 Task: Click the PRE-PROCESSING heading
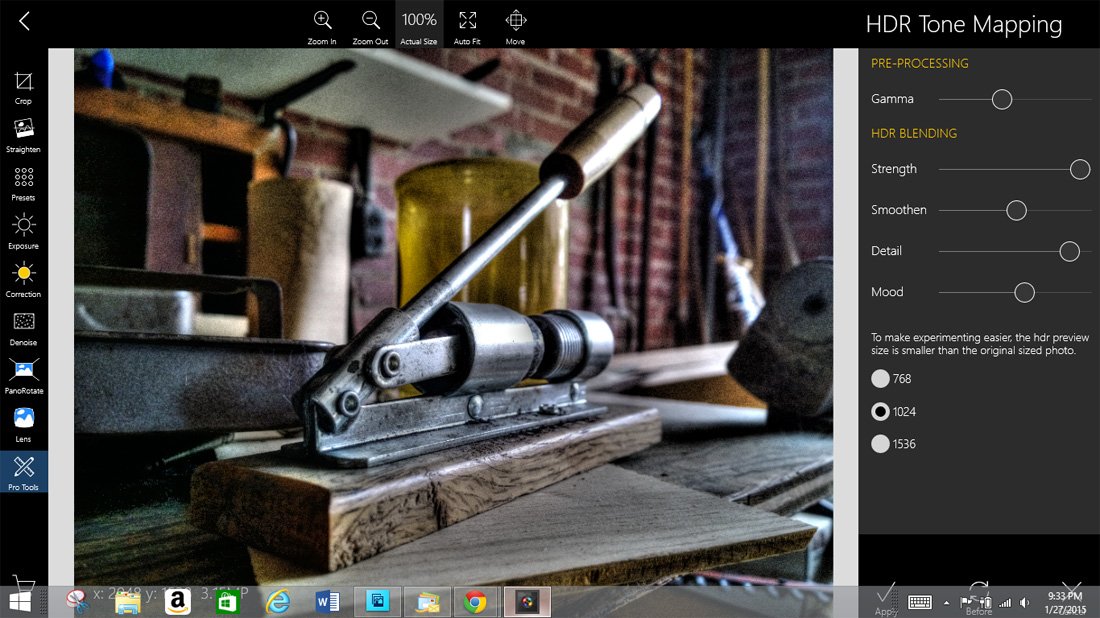pyautogui.click(x=920, y=63)
